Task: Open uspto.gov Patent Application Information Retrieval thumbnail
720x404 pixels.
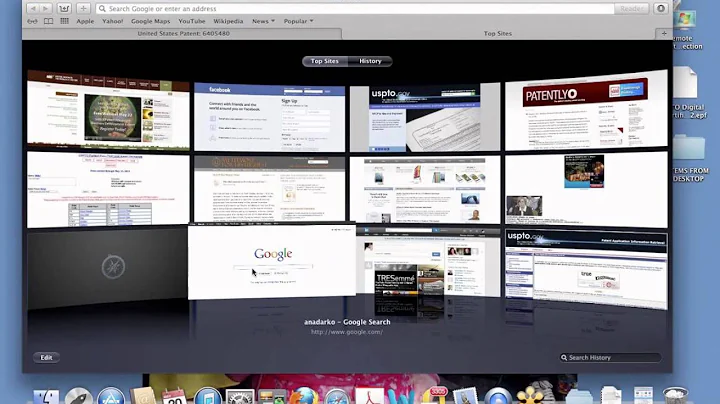Action: click(586, 269)
